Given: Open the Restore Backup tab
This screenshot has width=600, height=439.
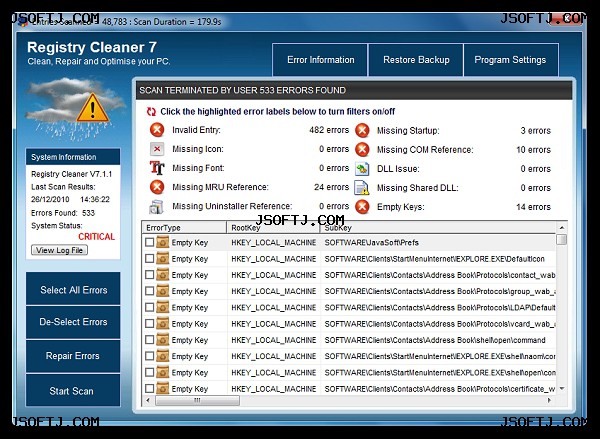Looking at the screenshot, I should click(416, 60).
